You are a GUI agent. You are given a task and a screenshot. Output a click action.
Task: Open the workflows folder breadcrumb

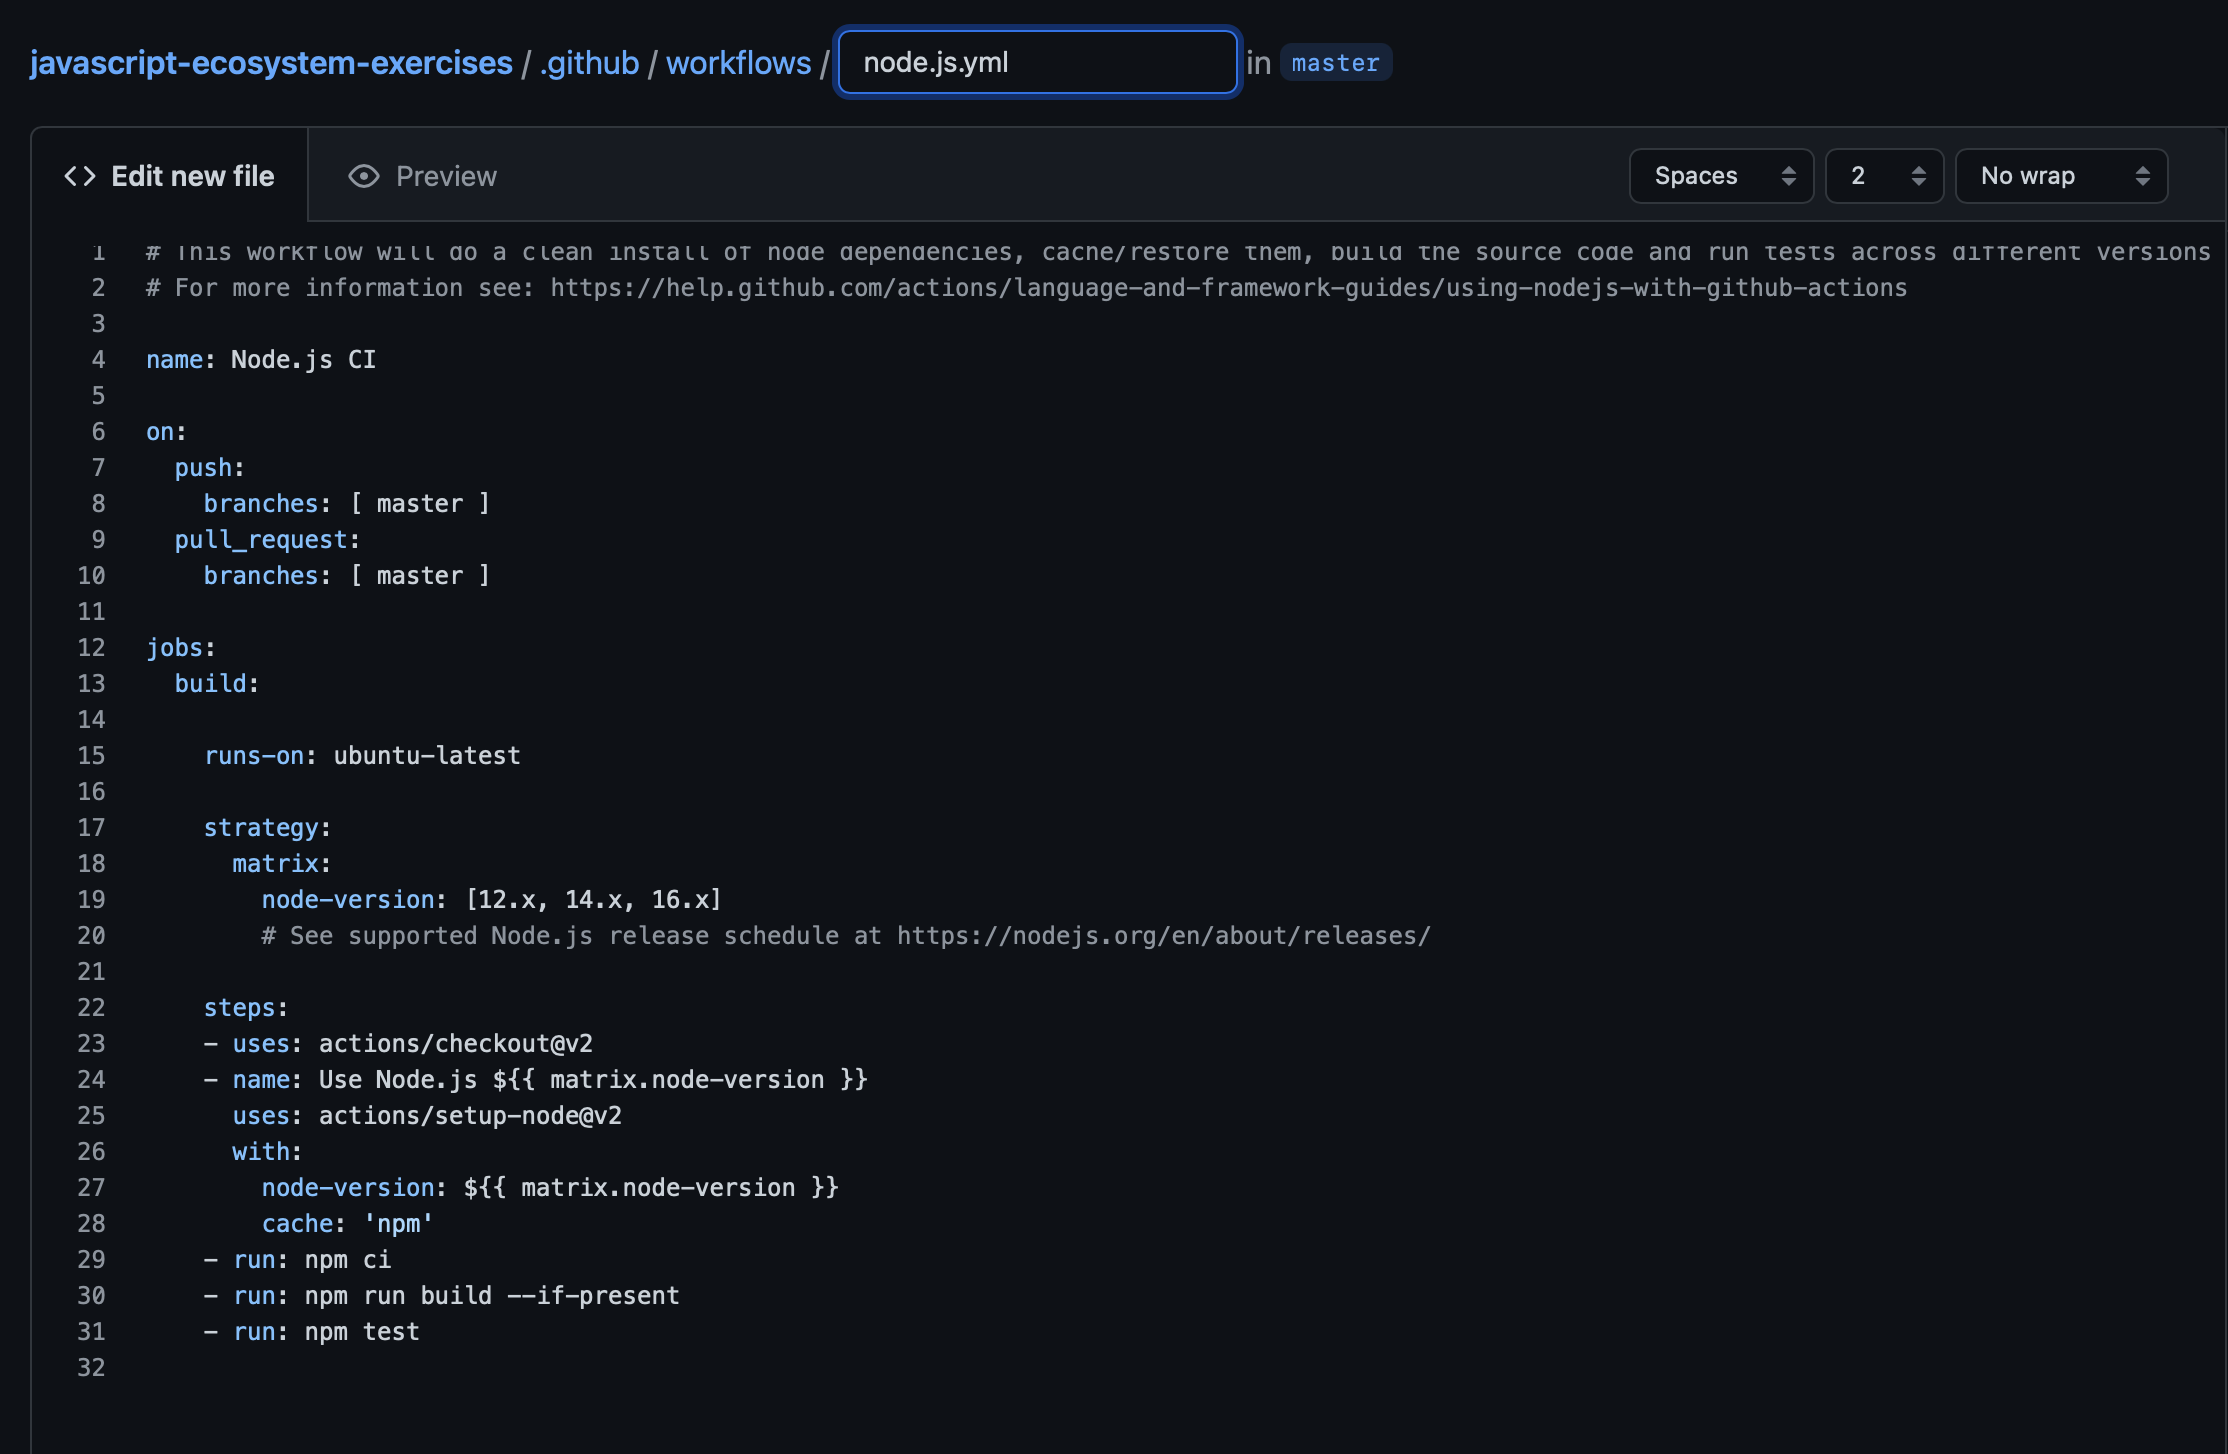738,63
